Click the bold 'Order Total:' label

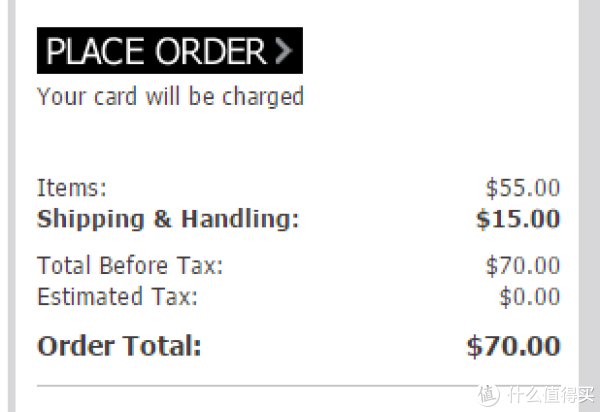click(119, 346)
